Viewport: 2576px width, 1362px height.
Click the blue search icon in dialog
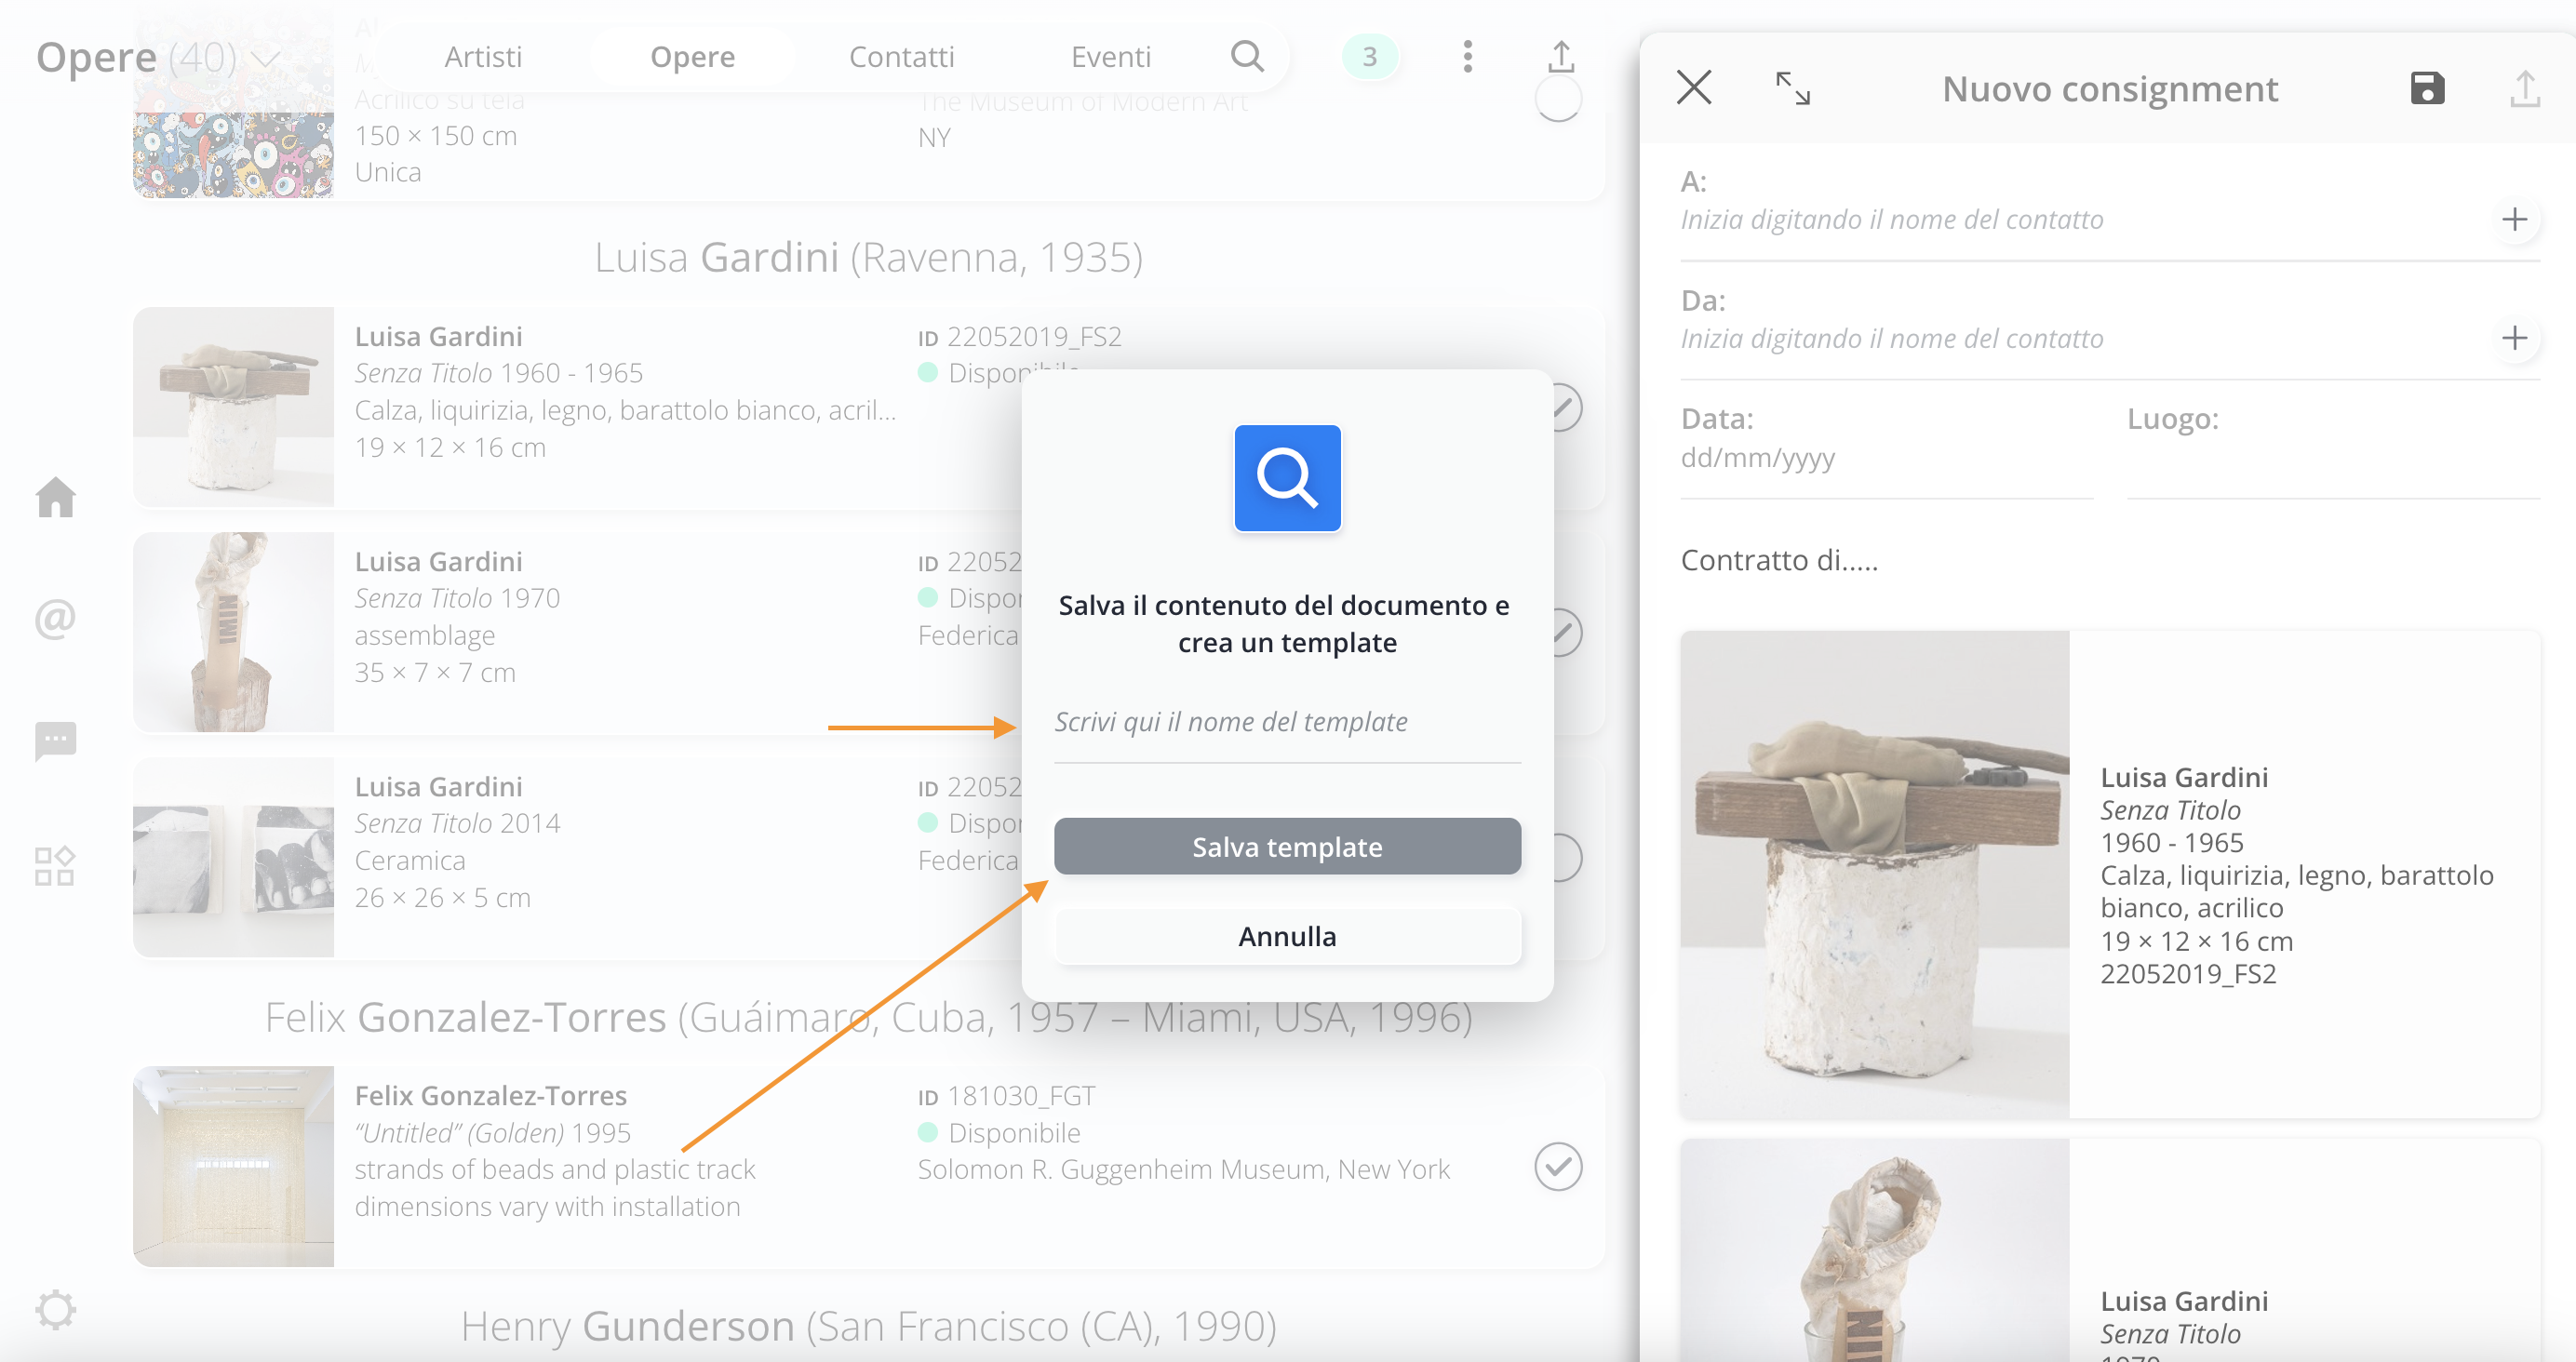(x=1287, y=478)
